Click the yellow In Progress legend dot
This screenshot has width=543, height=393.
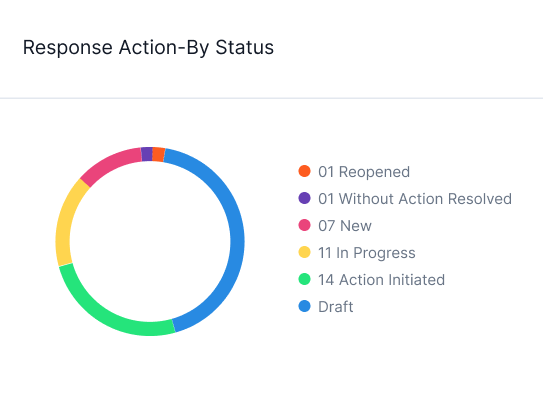[304, 252]
